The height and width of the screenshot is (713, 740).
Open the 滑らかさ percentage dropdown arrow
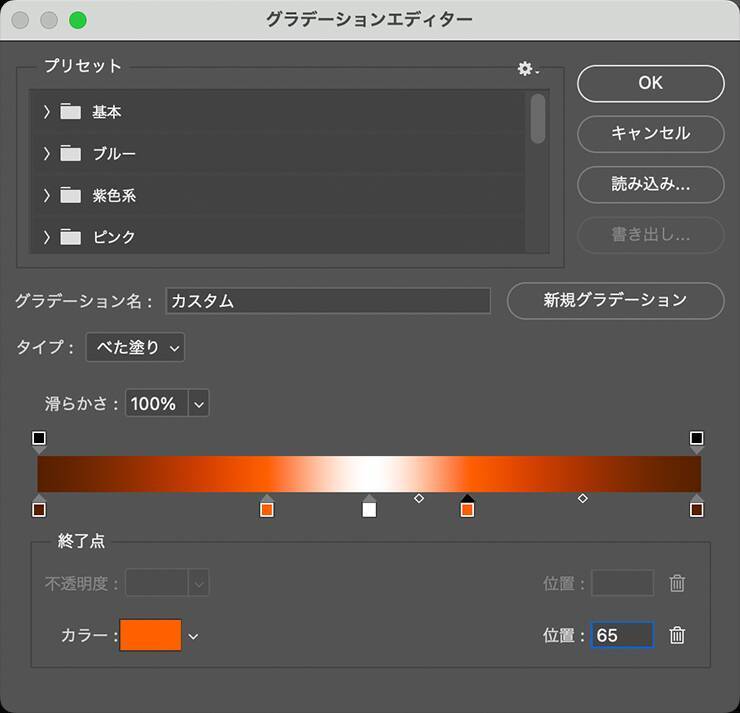tap(198, 404)
